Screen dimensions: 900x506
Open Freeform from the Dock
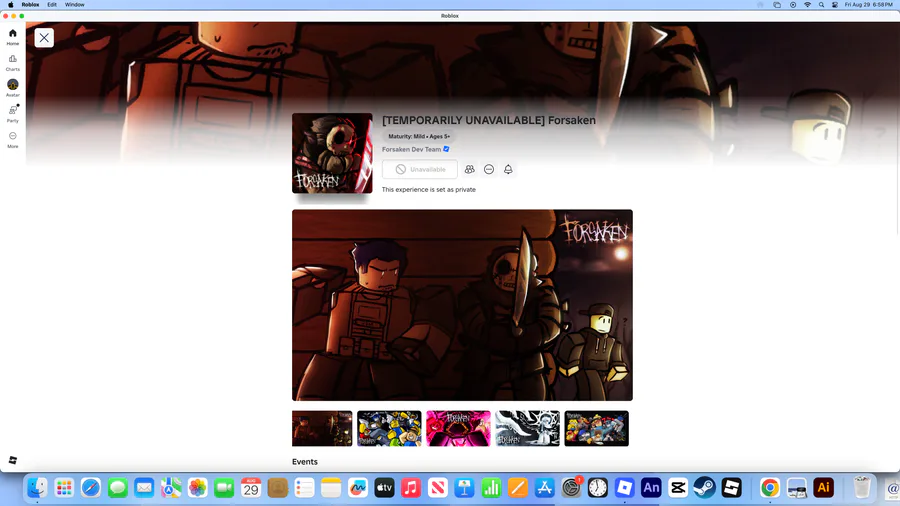(358, 488)
